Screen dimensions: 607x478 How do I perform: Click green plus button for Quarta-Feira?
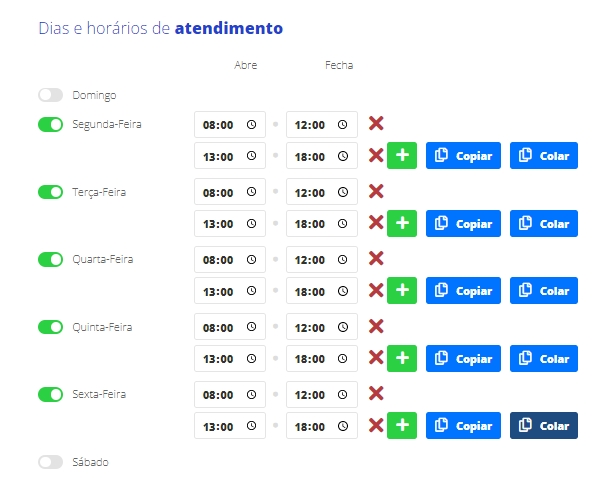click(x=401, y=291)
